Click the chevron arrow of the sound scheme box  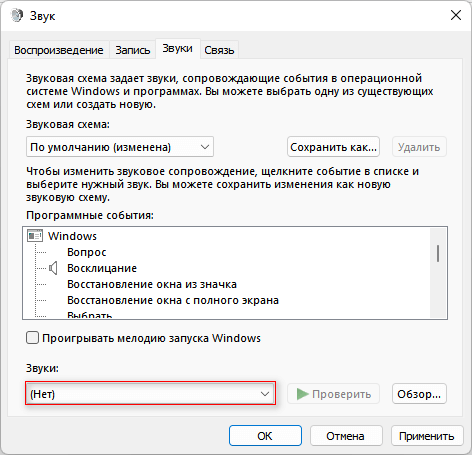205,147
